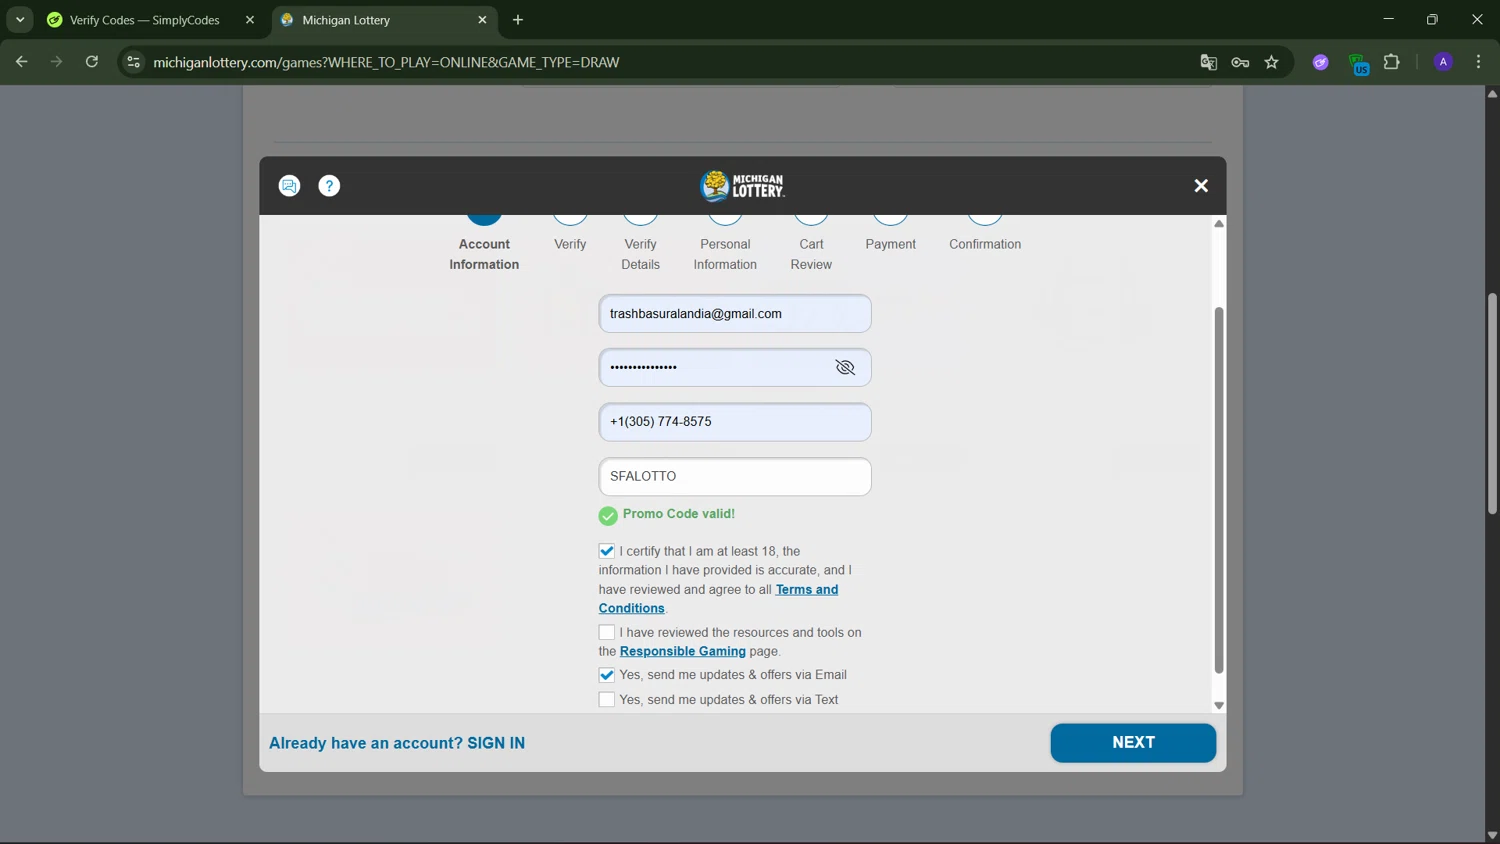Click the NEXT button
1500x844 pixels.
[1133, 743]
